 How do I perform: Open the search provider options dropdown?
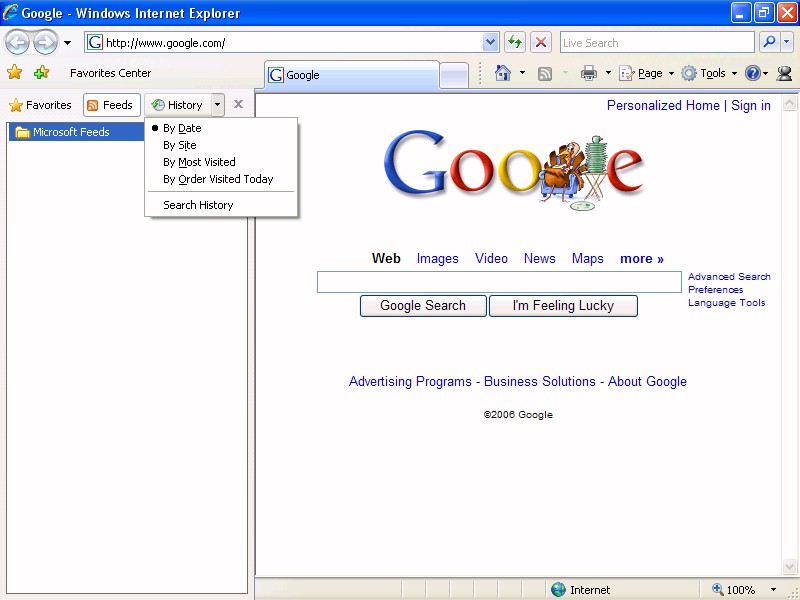point(787,42)
